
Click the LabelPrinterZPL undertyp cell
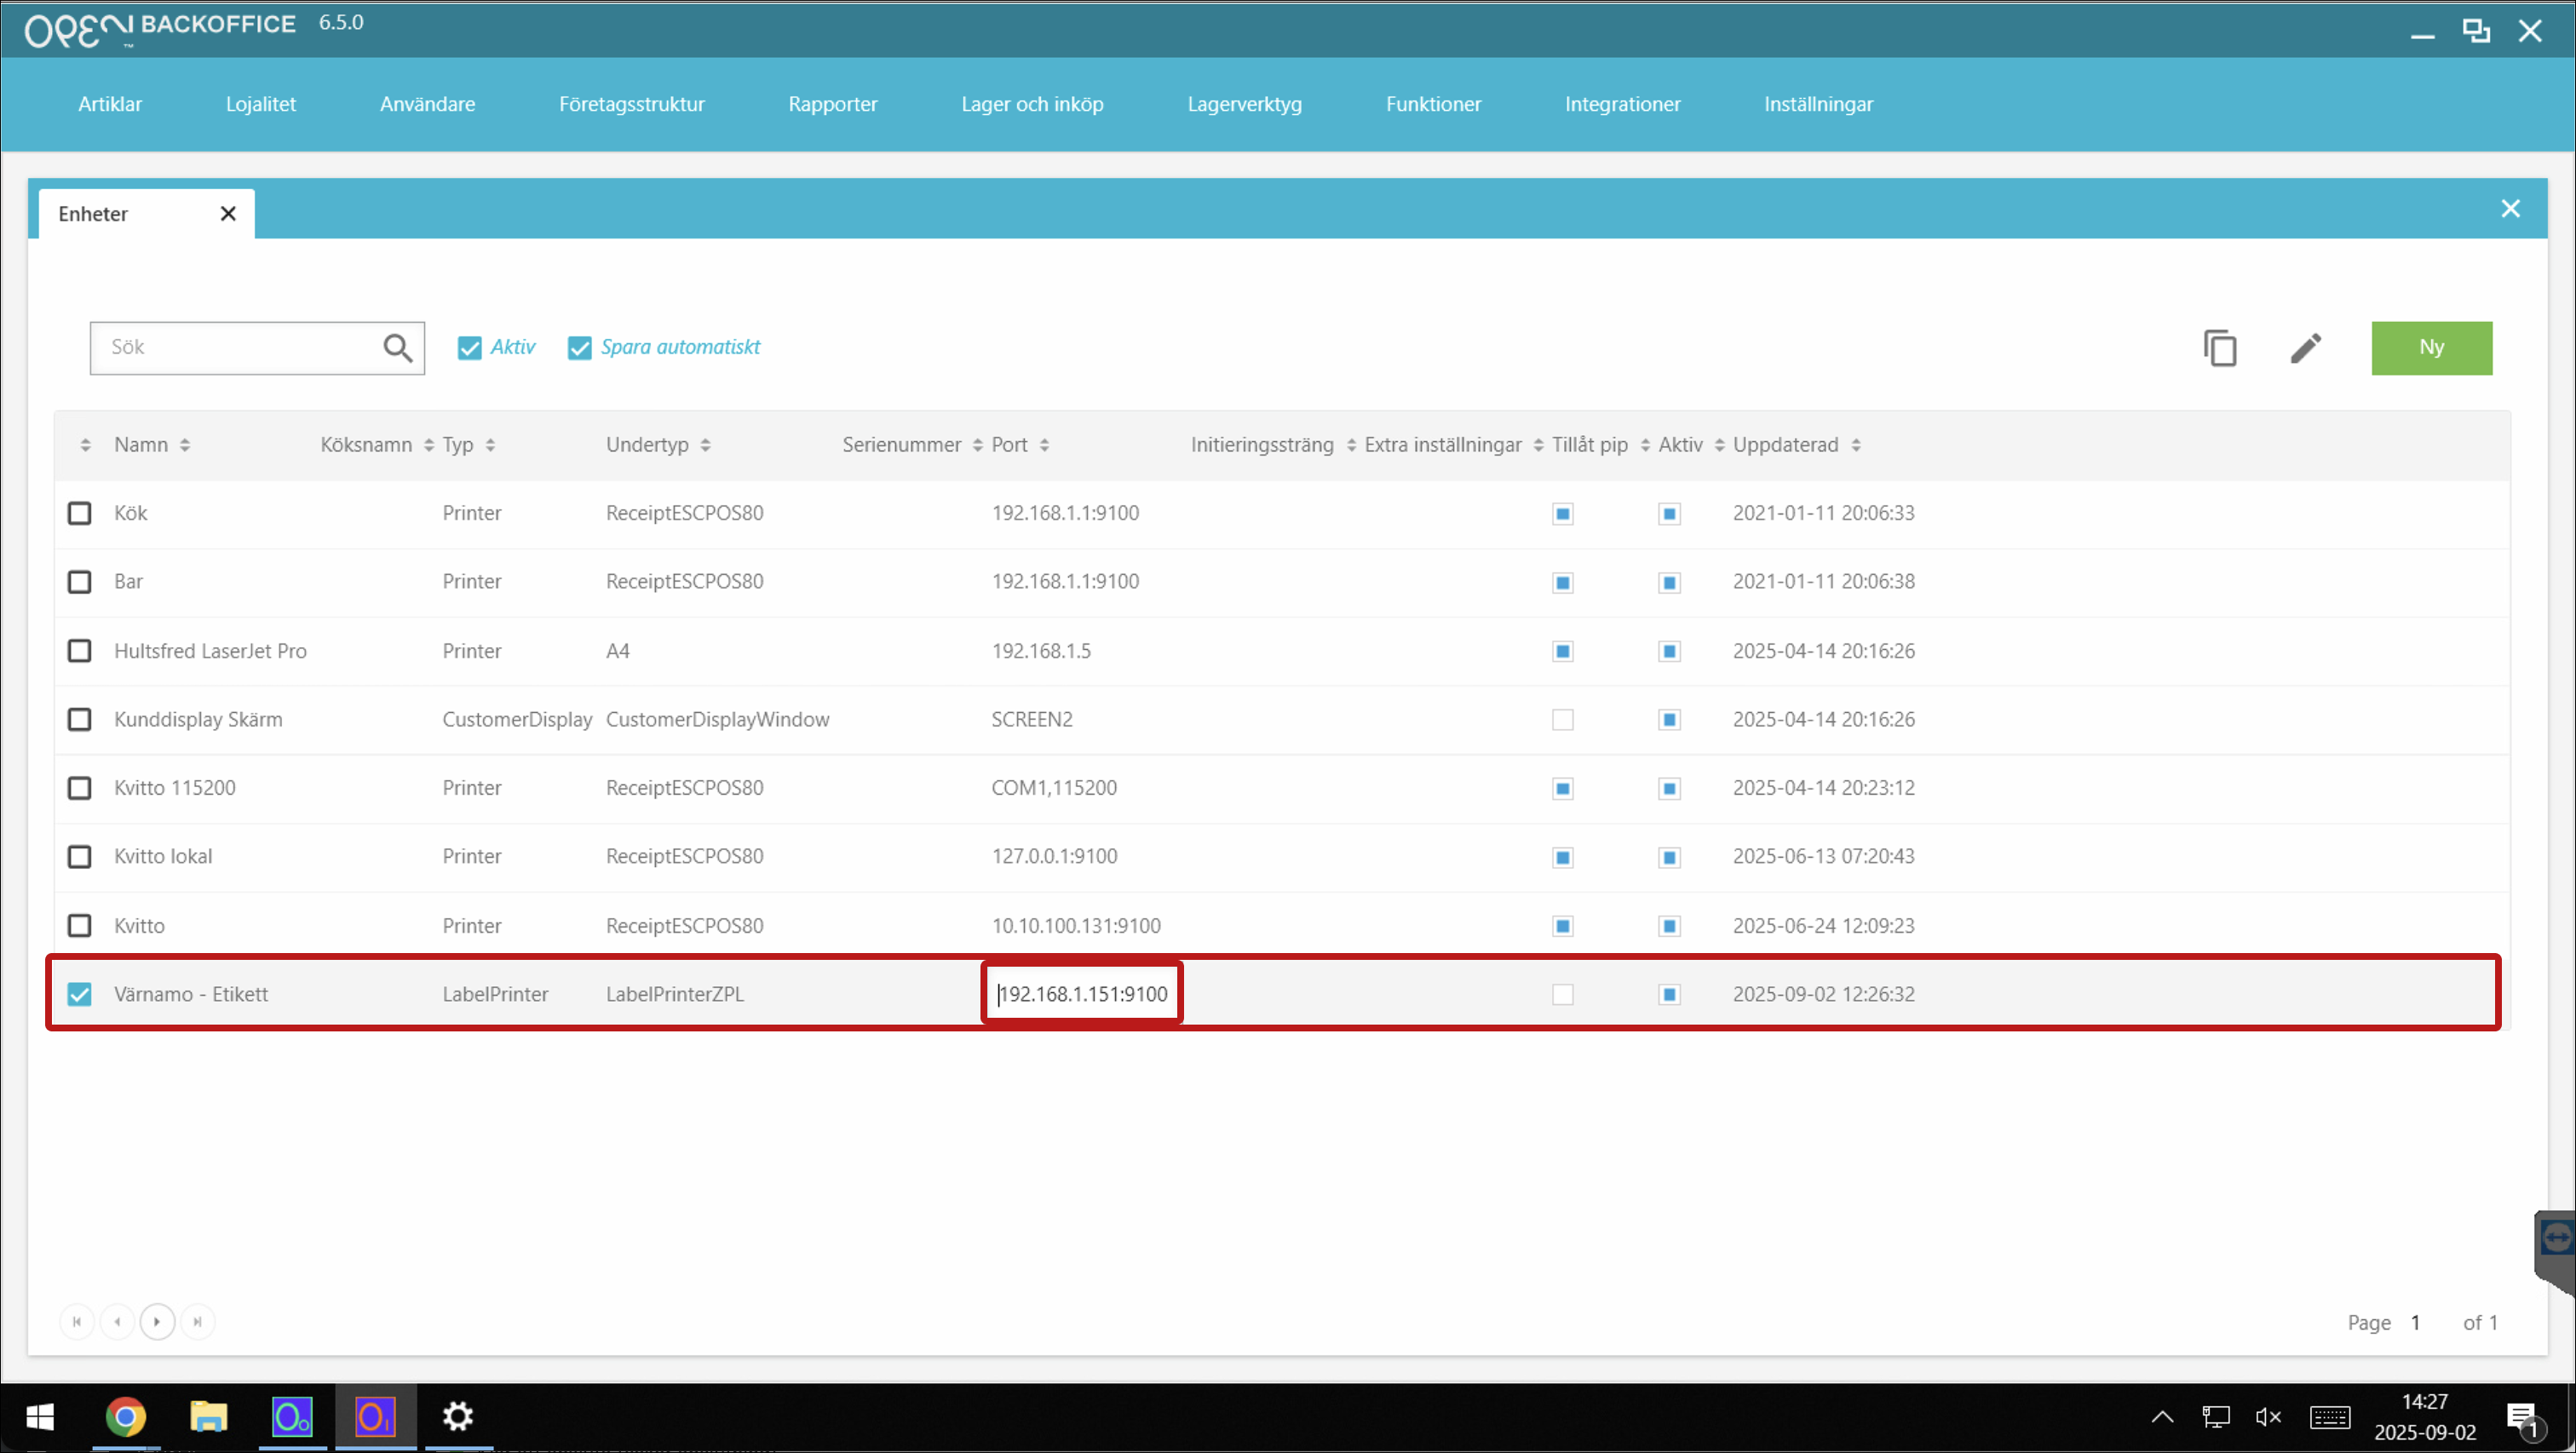click(675, 994)
